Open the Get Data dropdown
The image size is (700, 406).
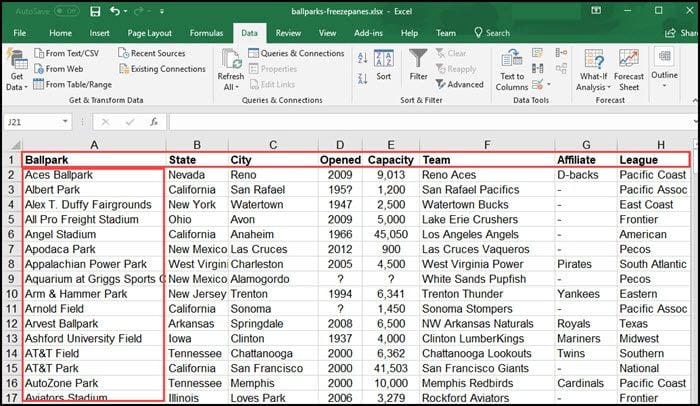click(x=17, y=71)
